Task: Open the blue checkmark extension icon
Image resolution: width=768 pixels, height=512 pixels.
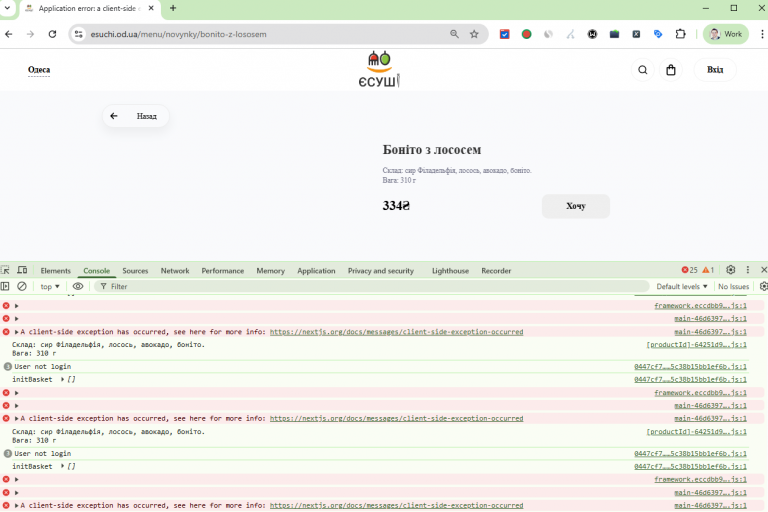Action: 504,34
